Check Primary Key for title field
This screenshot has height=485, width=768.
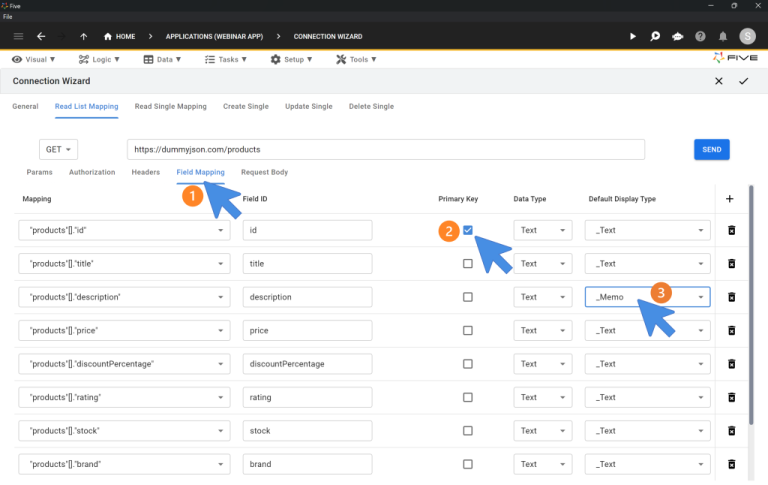coord(468,264)
